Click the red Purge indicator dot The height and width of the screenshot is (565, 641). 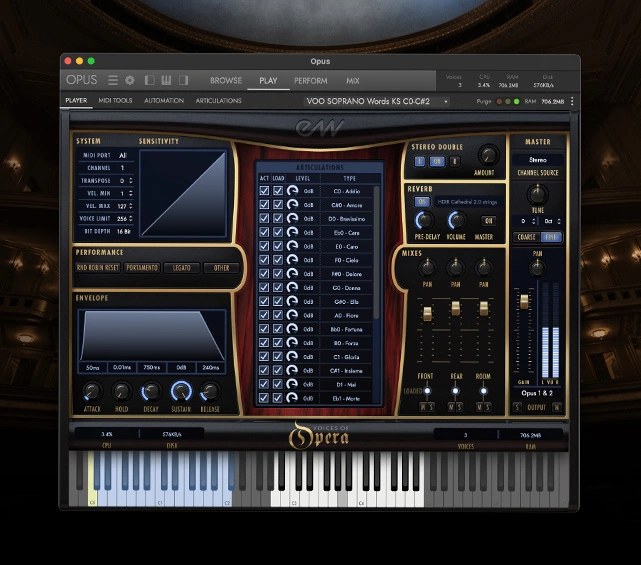499,101
